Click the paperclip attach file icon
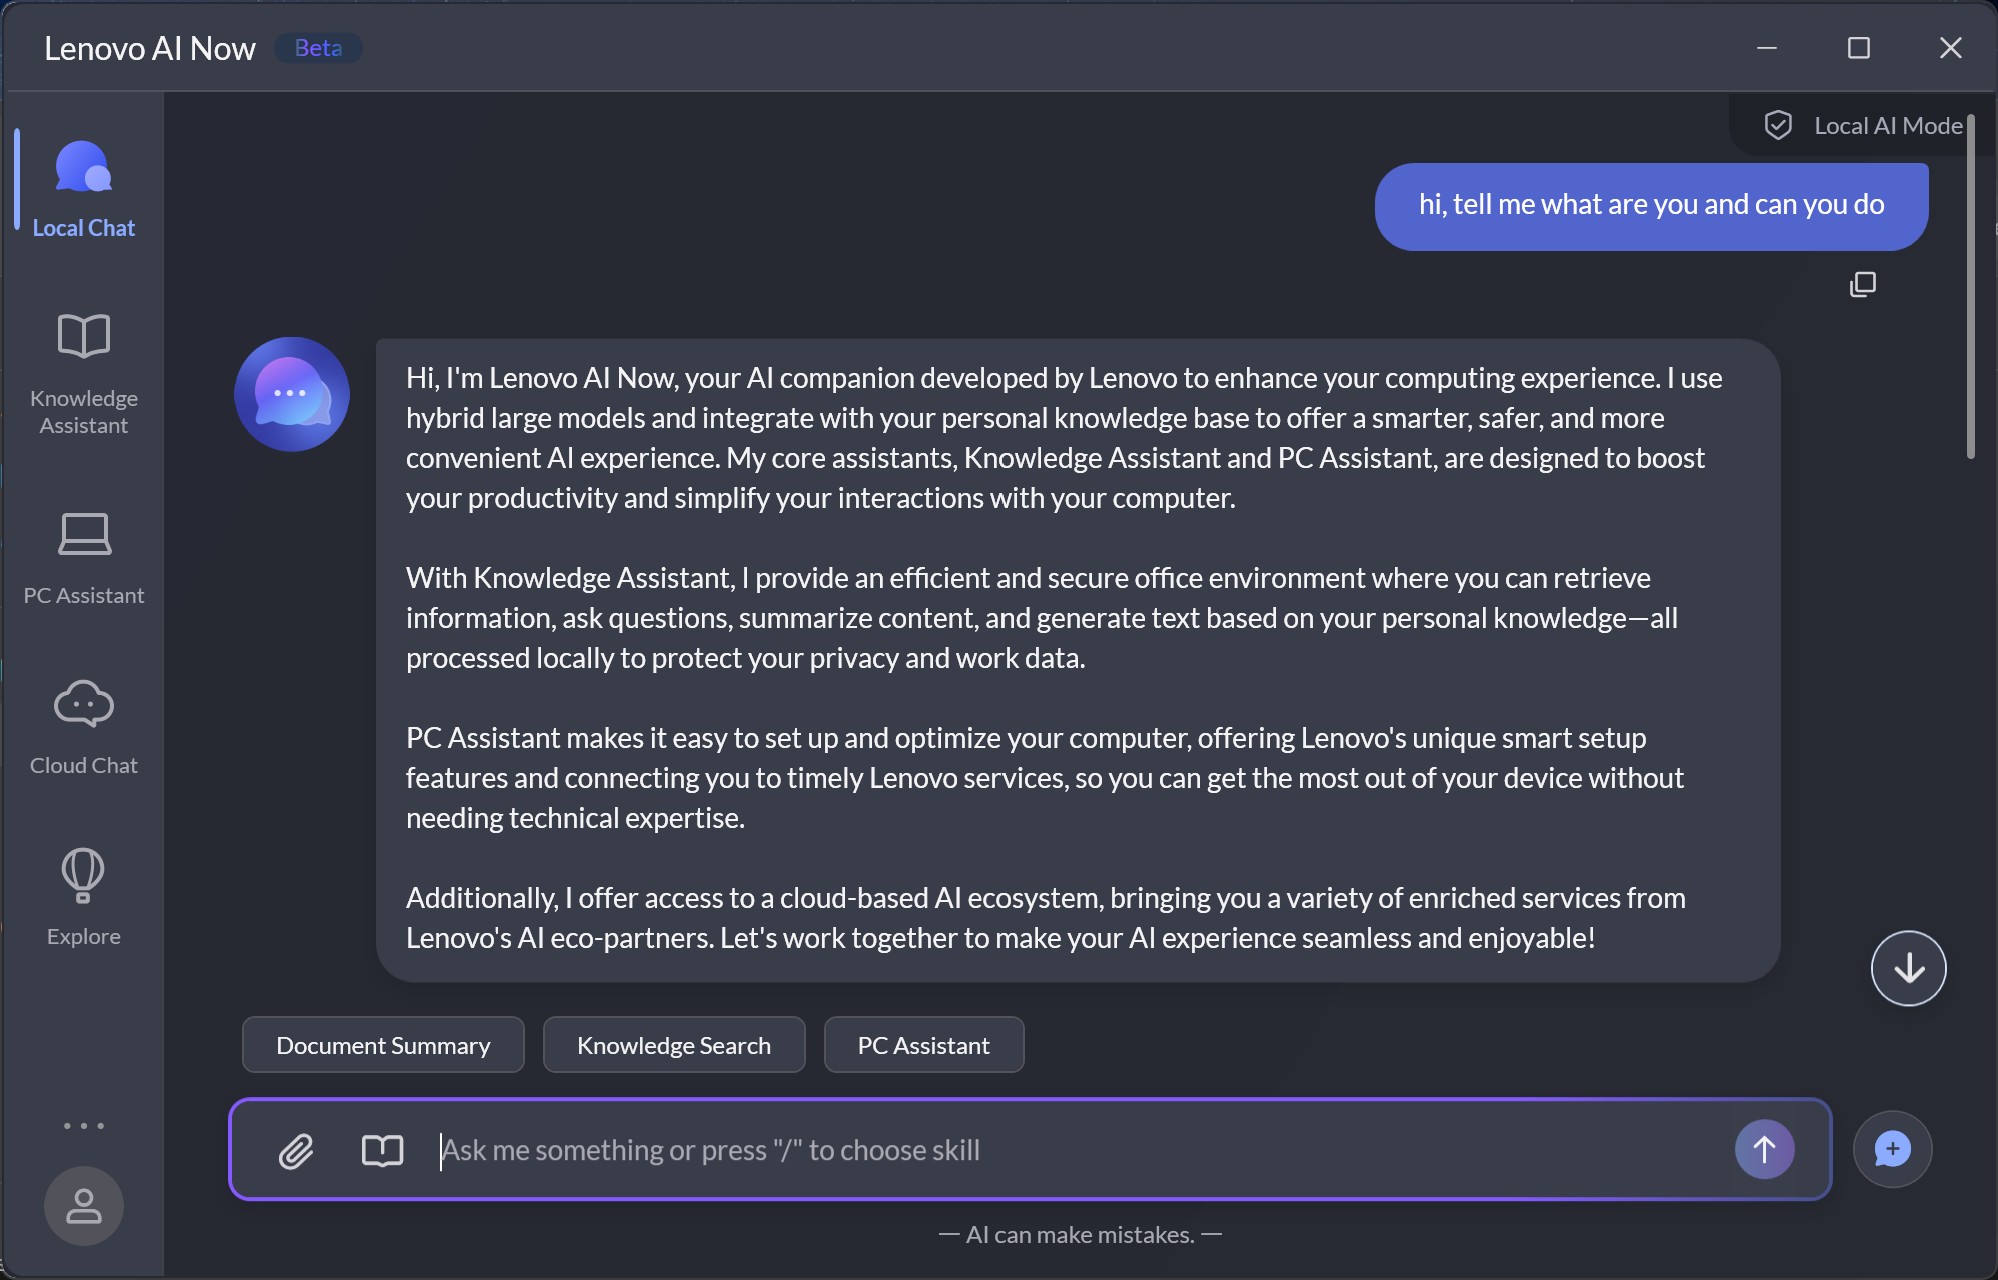This screenshot has width=1998, height=1280. coord(296,1150)
